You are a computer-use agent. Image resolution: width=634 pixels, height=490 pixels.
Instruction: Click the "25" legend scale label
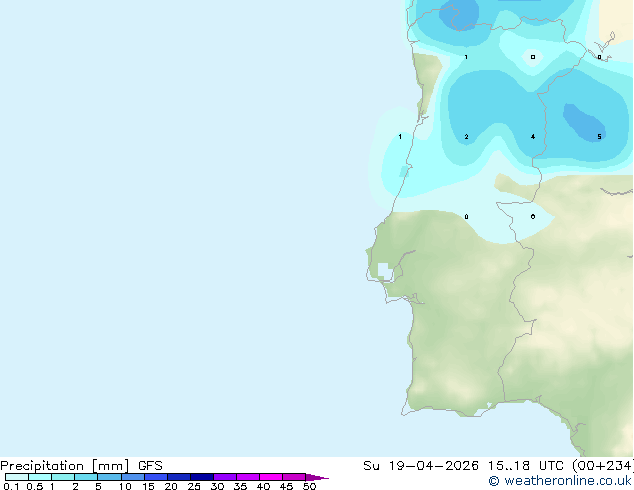(194, 486)
